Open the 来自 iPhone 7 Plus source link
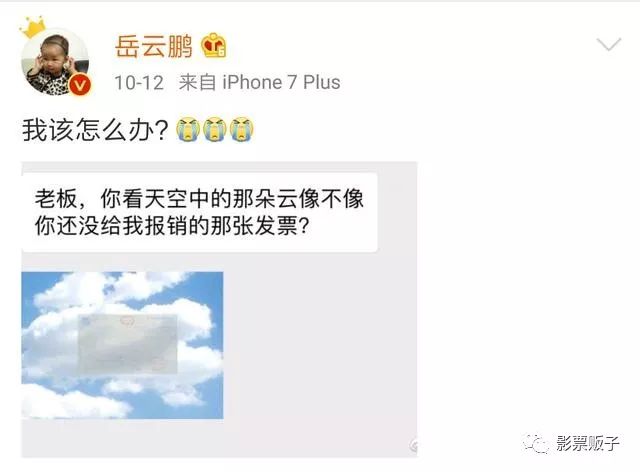Viewport: 640px width, 472px height. coord(260,82)
